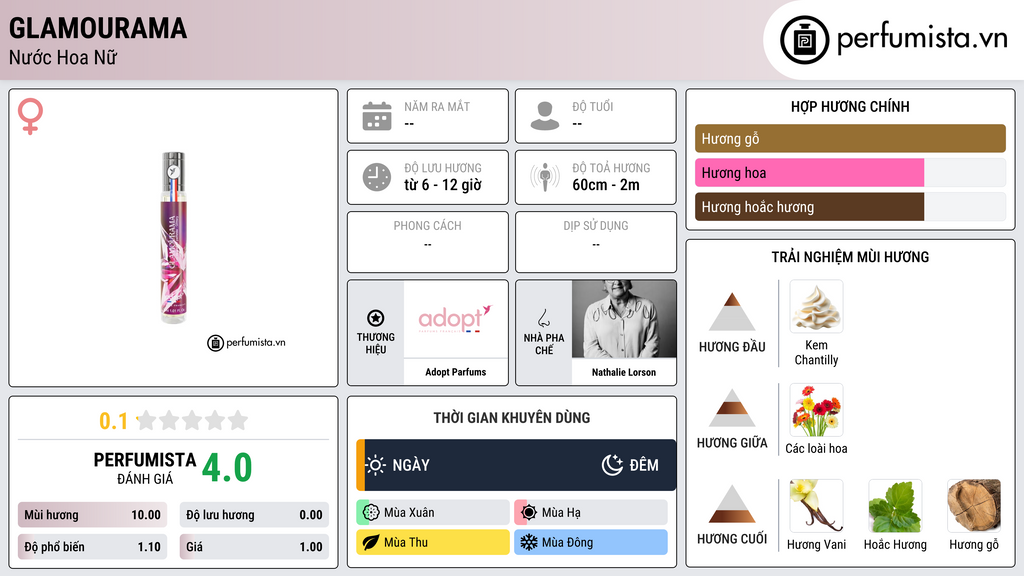The image size is (1024, 576).
Task: Click the five-star rating row
Action: click(192, 420)
